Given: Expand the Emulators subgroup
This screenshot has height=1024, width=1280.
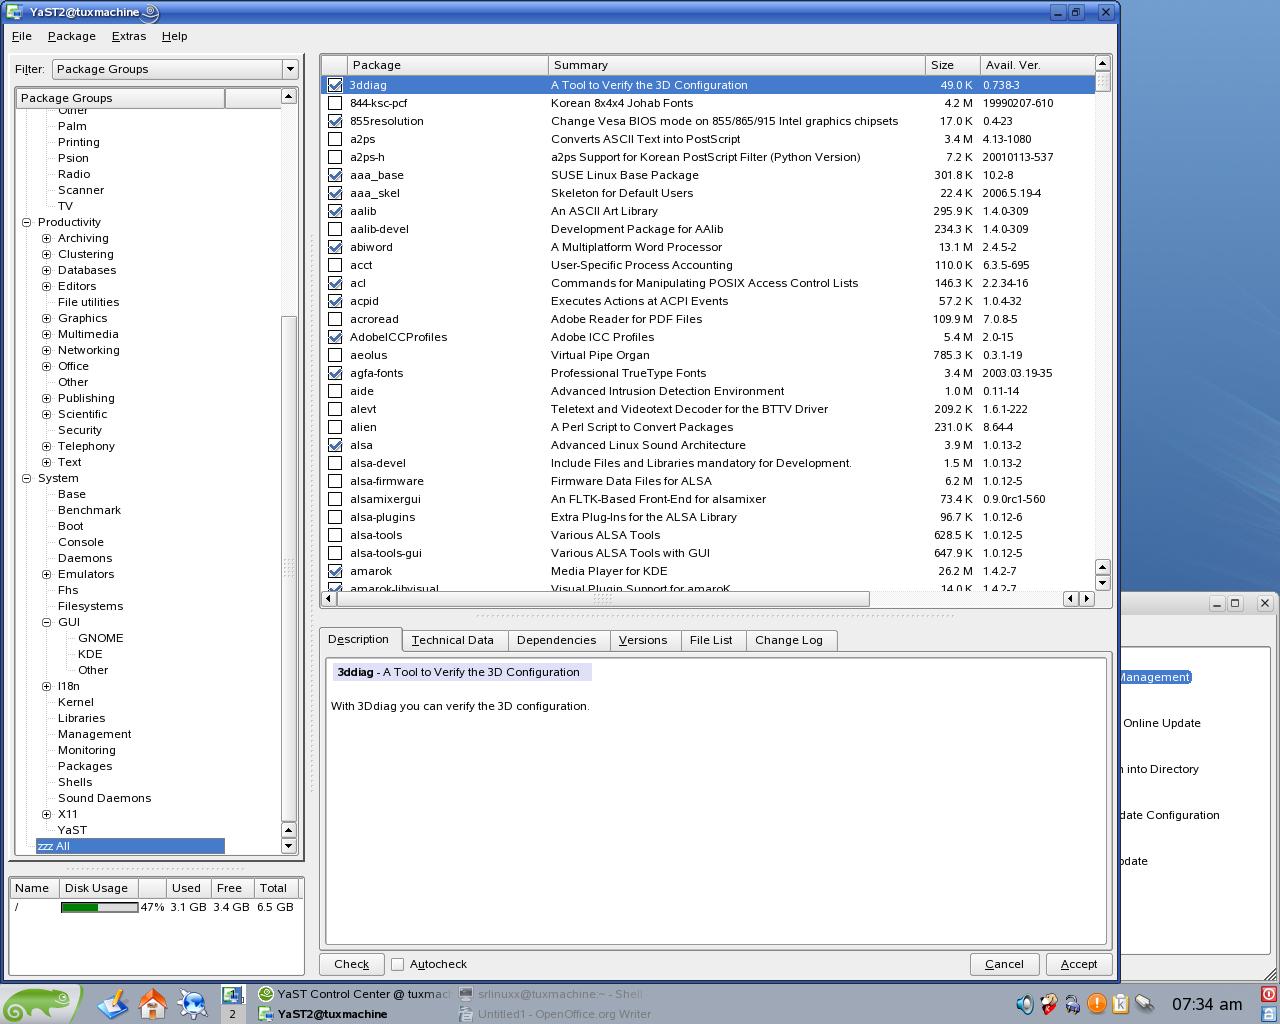Looking at the screenshot, I should [x=47, y=574].
